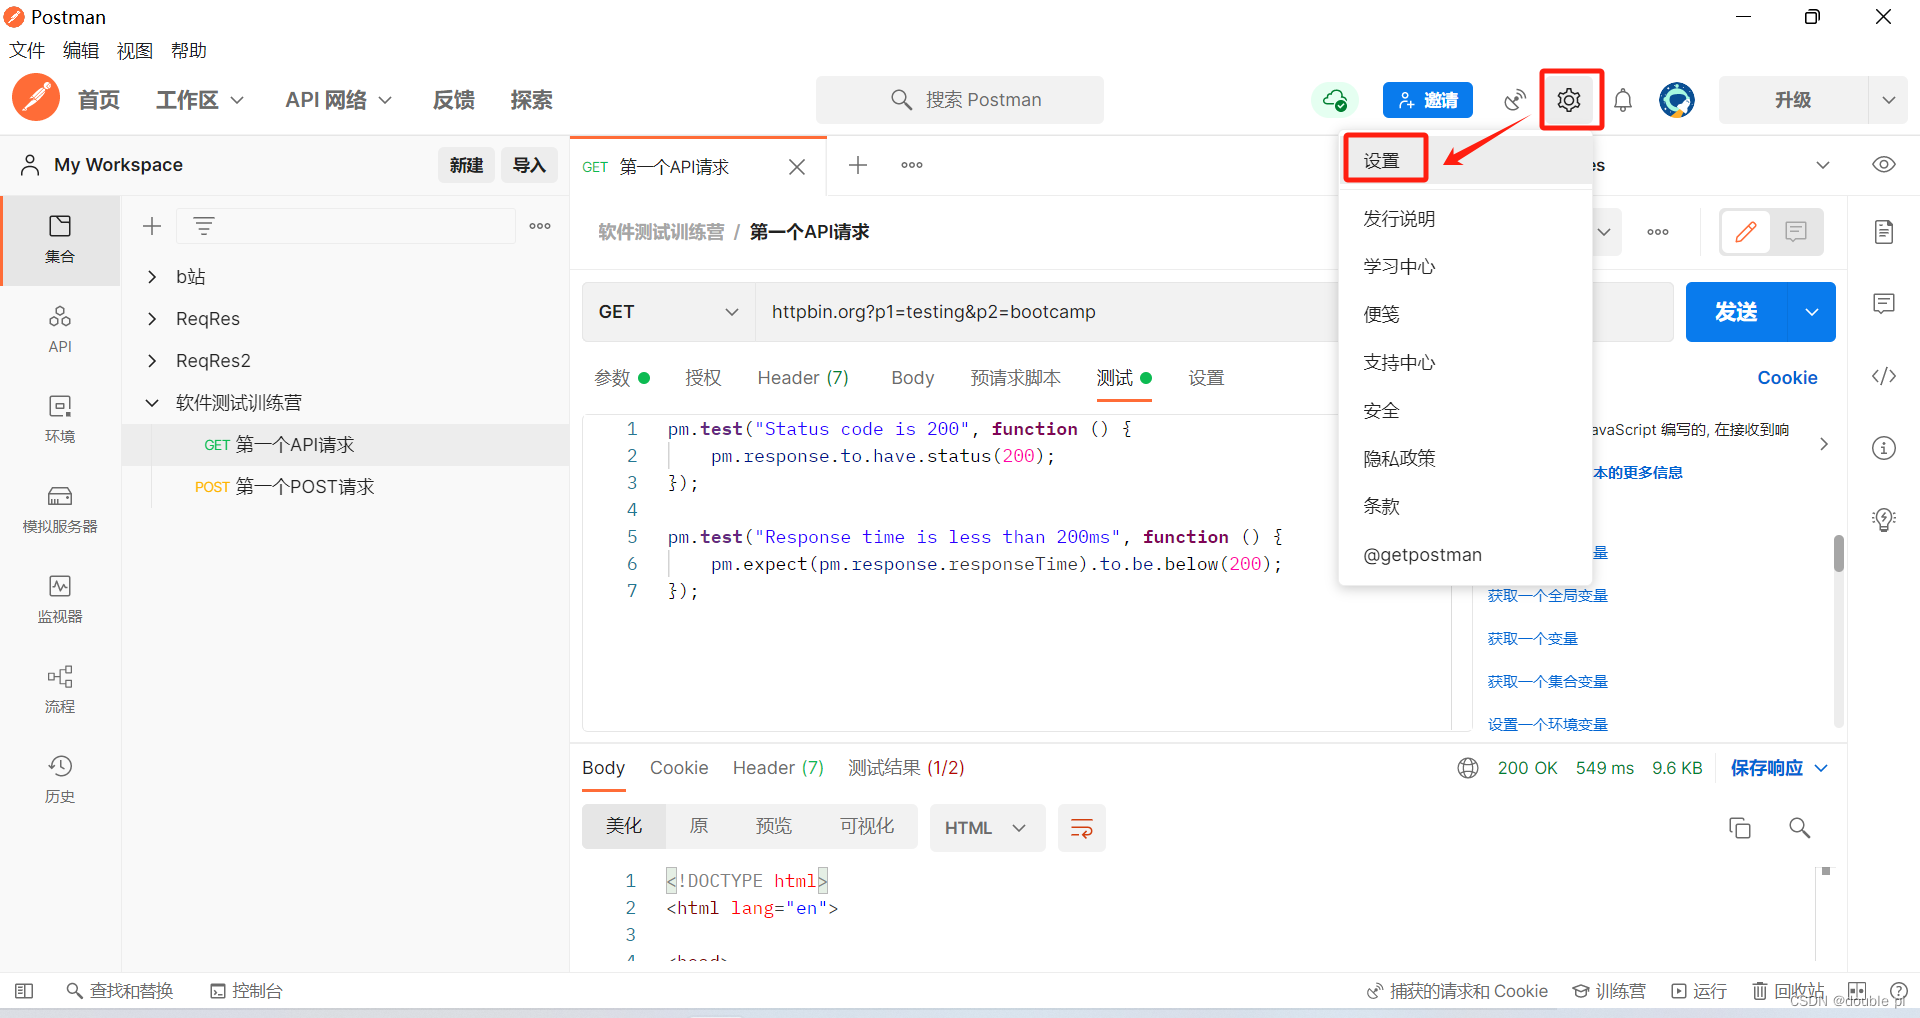Viewport: 1920px width, 1018px height.
Task: Click the collections filter field
Action: [346, 226]
